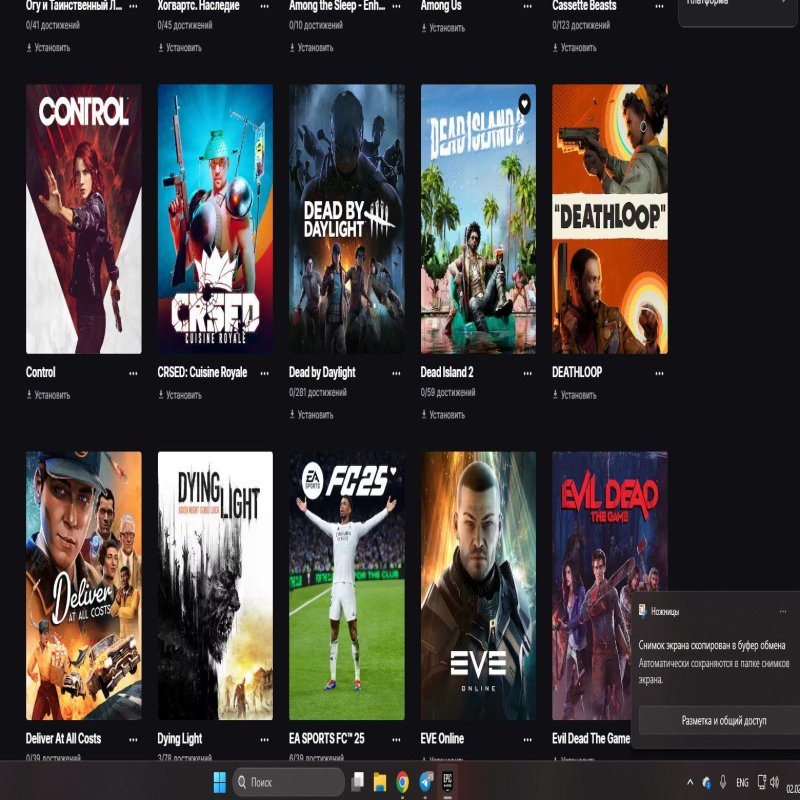Open the three-dot menu for DEATHLOOP

[660, 373]
